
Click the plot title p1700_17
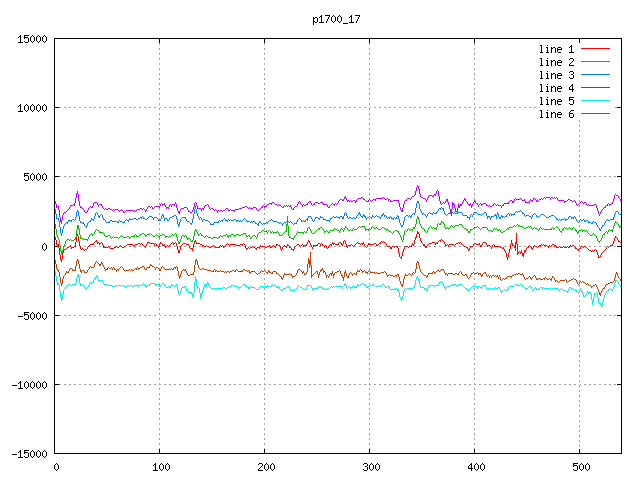[x=337, y=18]
